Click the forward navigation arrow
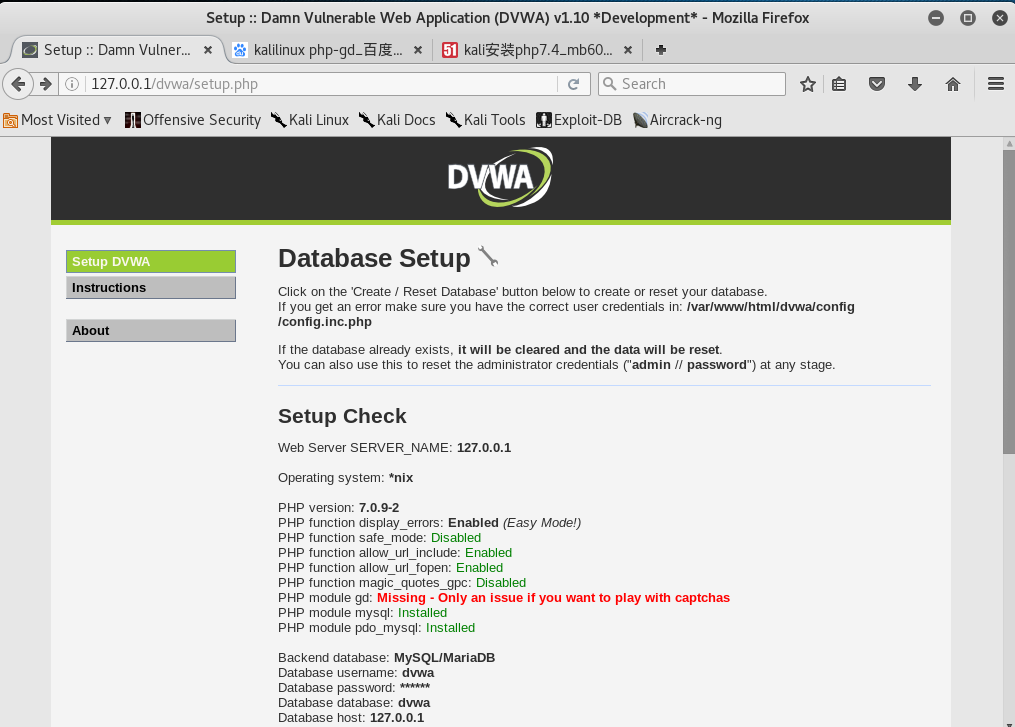The height and width of the screenshot is (727, 1015). click(x=46, y=84)
